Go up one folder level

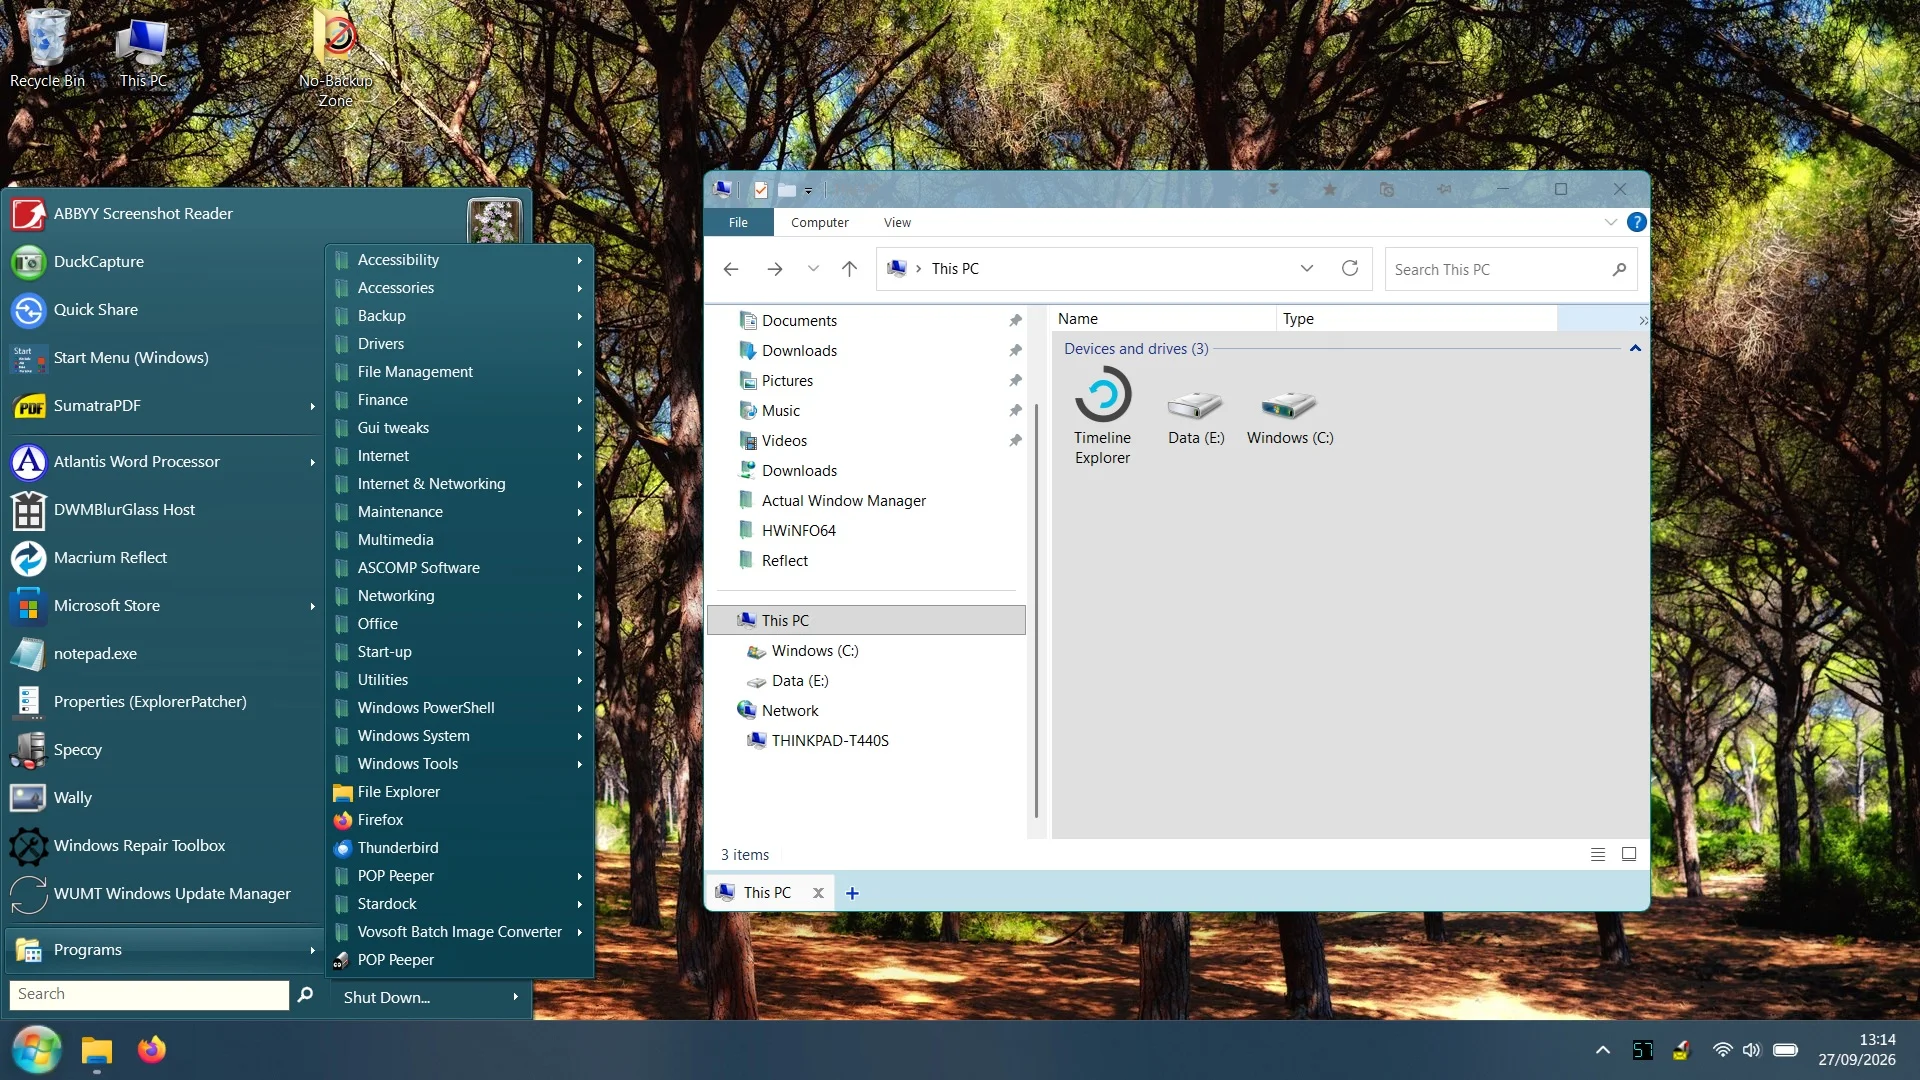coord(849,268)
